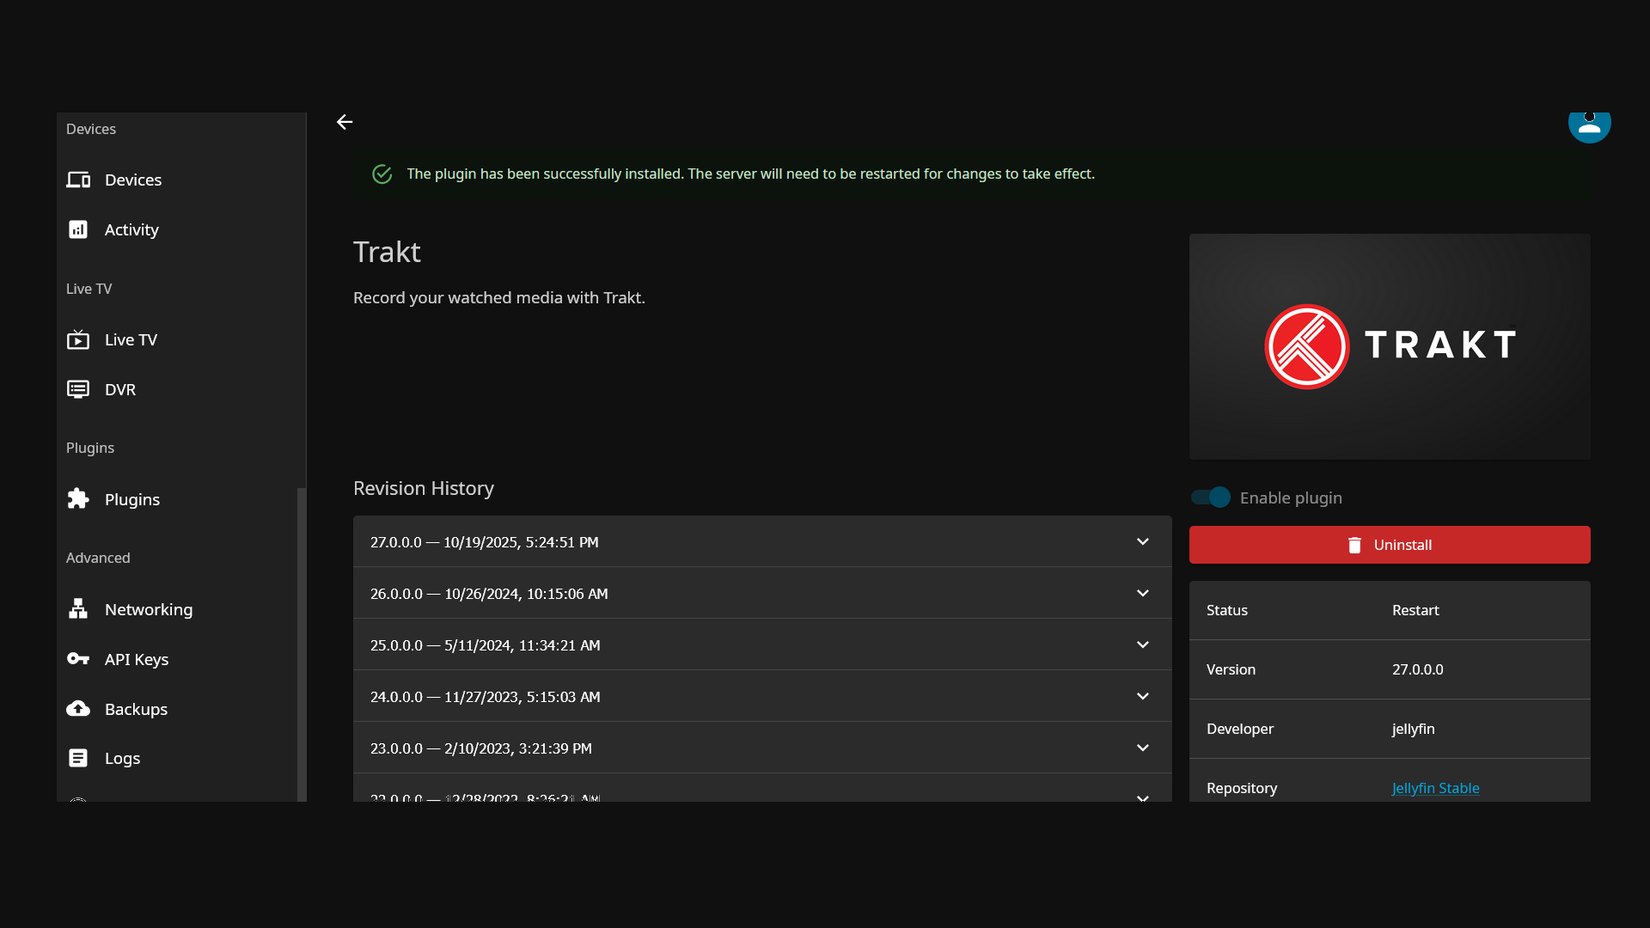This screenshot has height=928, width=1650.
Task: Open the Jellyfin Stable repository link
Action: [1435, 788]
